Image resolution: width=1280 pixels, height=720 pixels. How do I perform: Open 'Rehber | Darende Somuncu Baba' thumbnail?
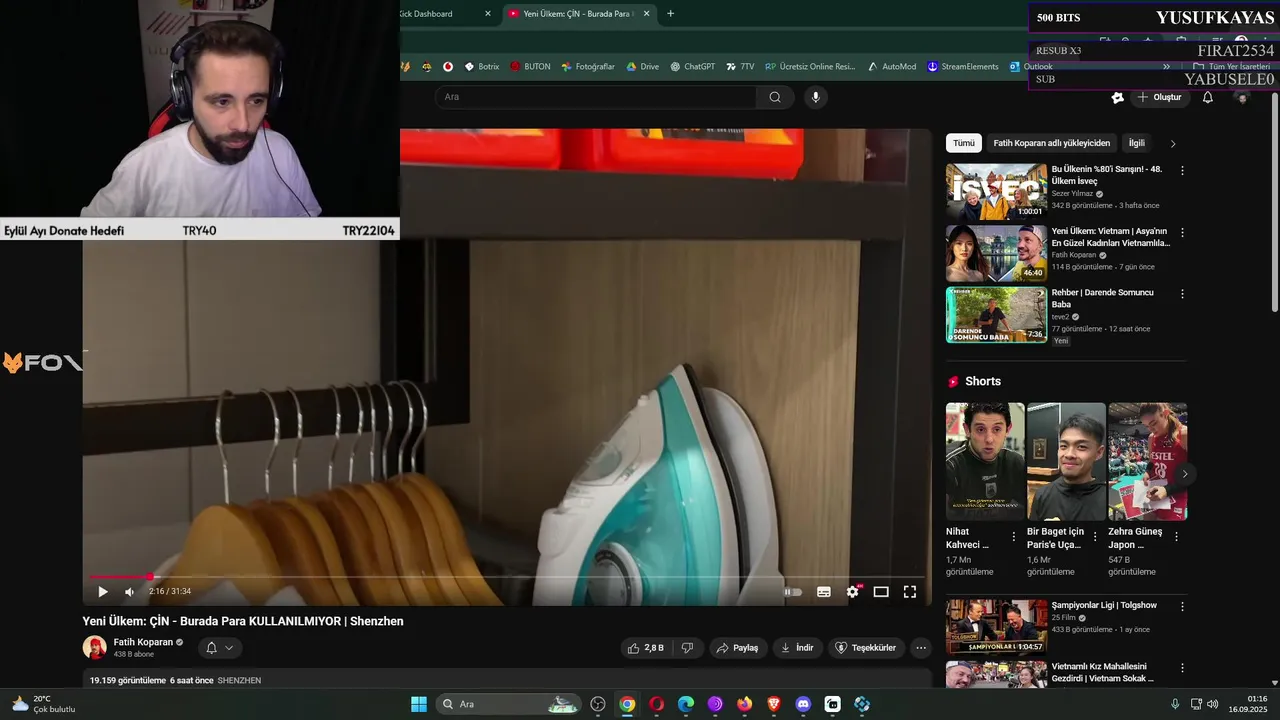click(997, 315)
